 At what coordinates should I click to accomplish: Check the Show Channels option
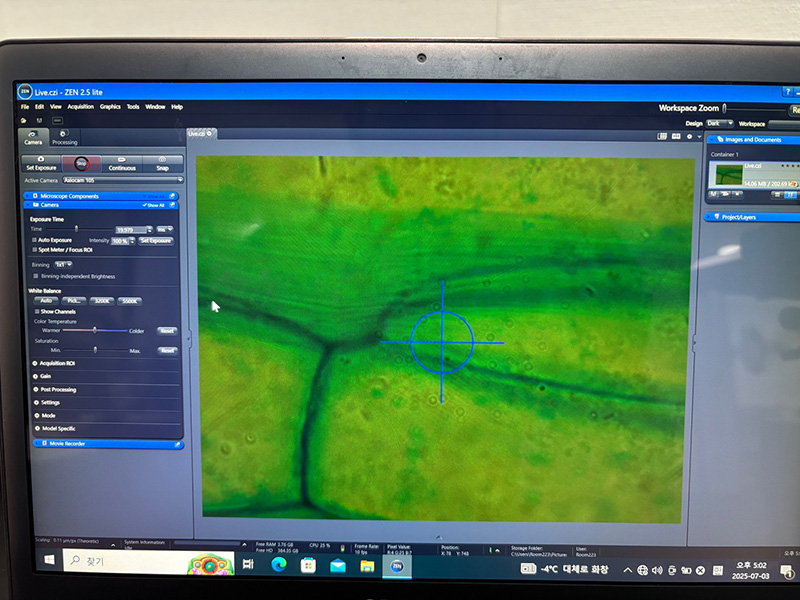[37, 311]
